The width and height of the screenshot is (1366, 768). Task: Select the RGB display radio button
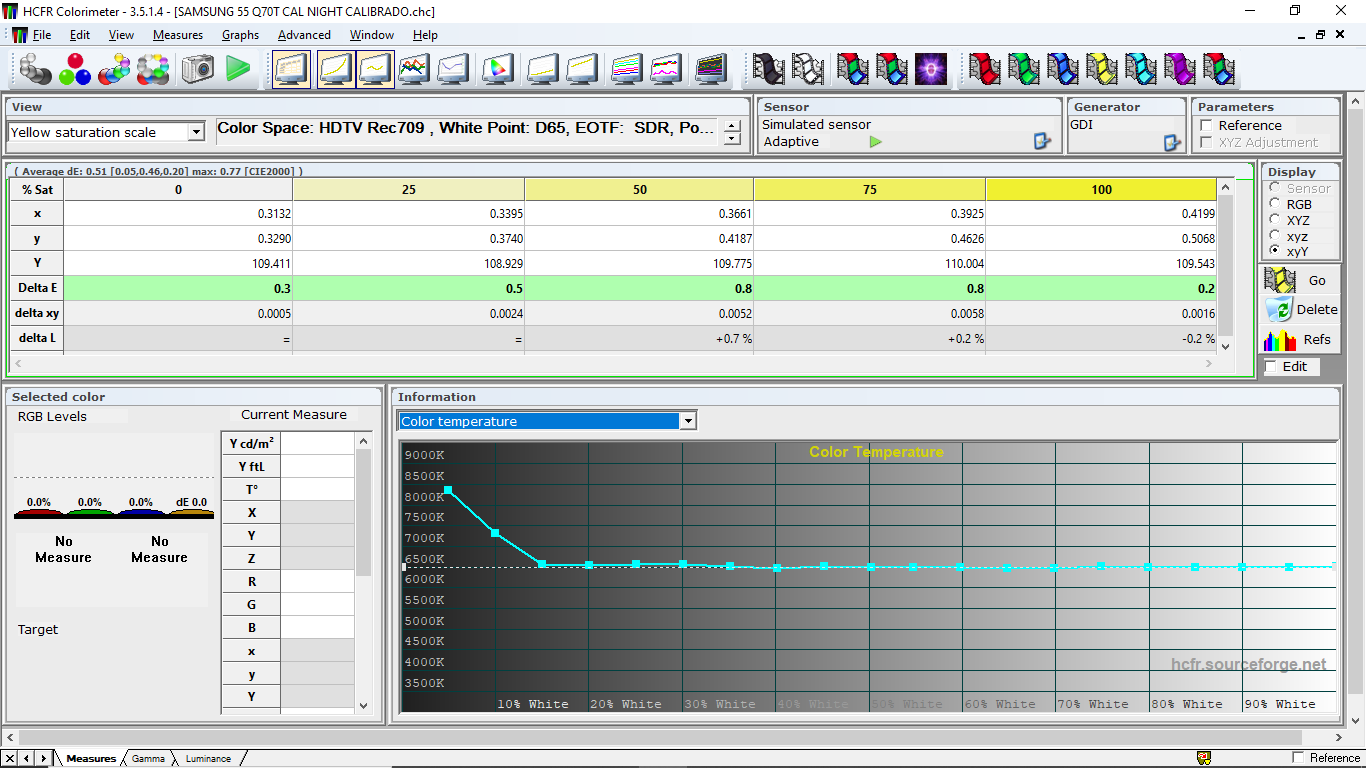point(1274,204)
